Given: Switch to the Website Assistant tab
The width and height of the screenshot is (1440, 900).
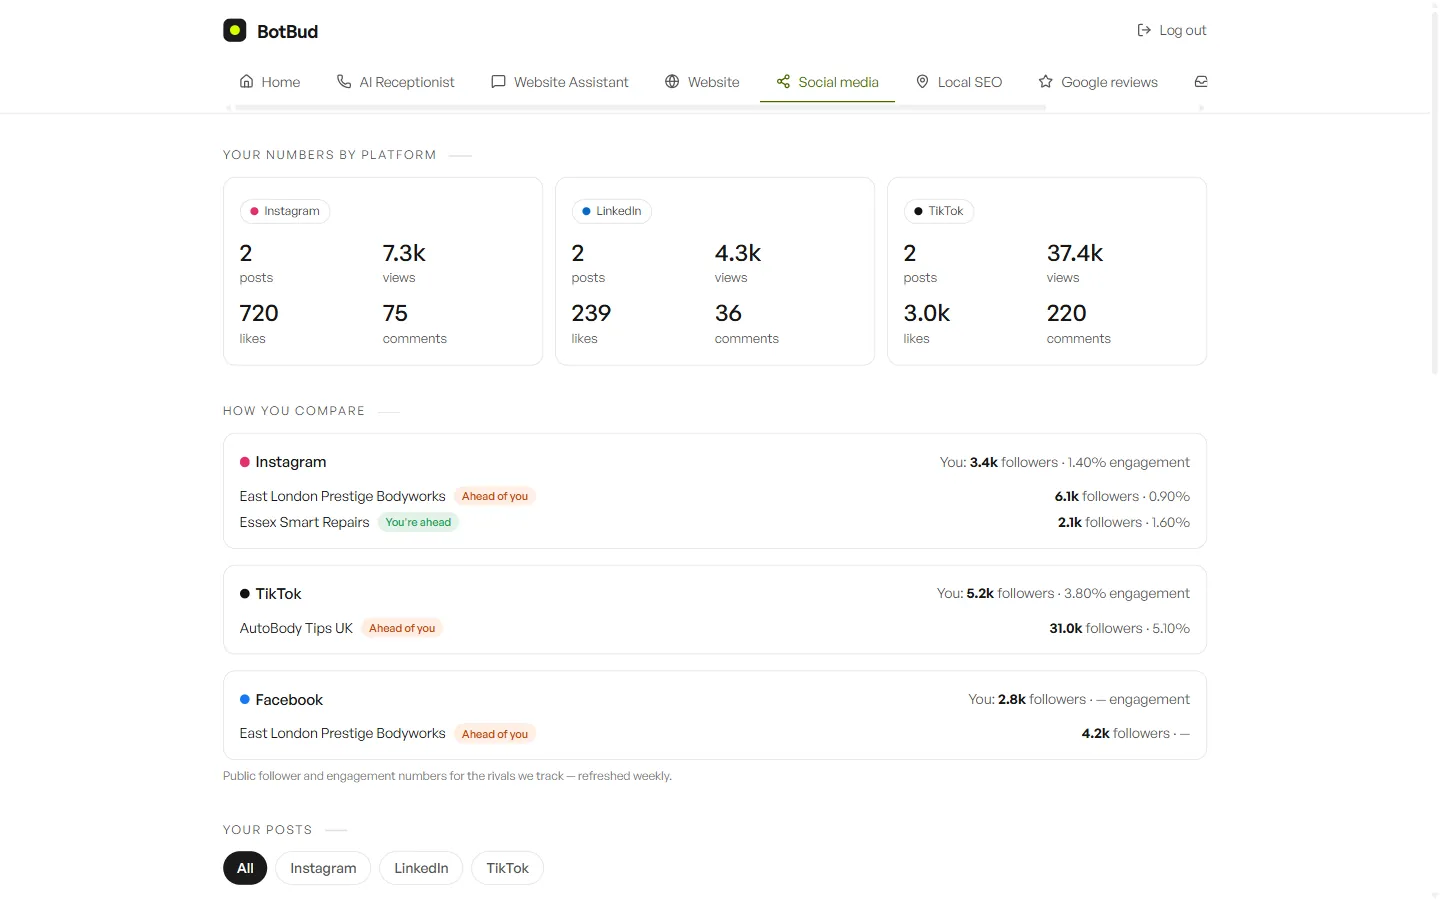Looking at the screenshot, I should tap(560, 82).
